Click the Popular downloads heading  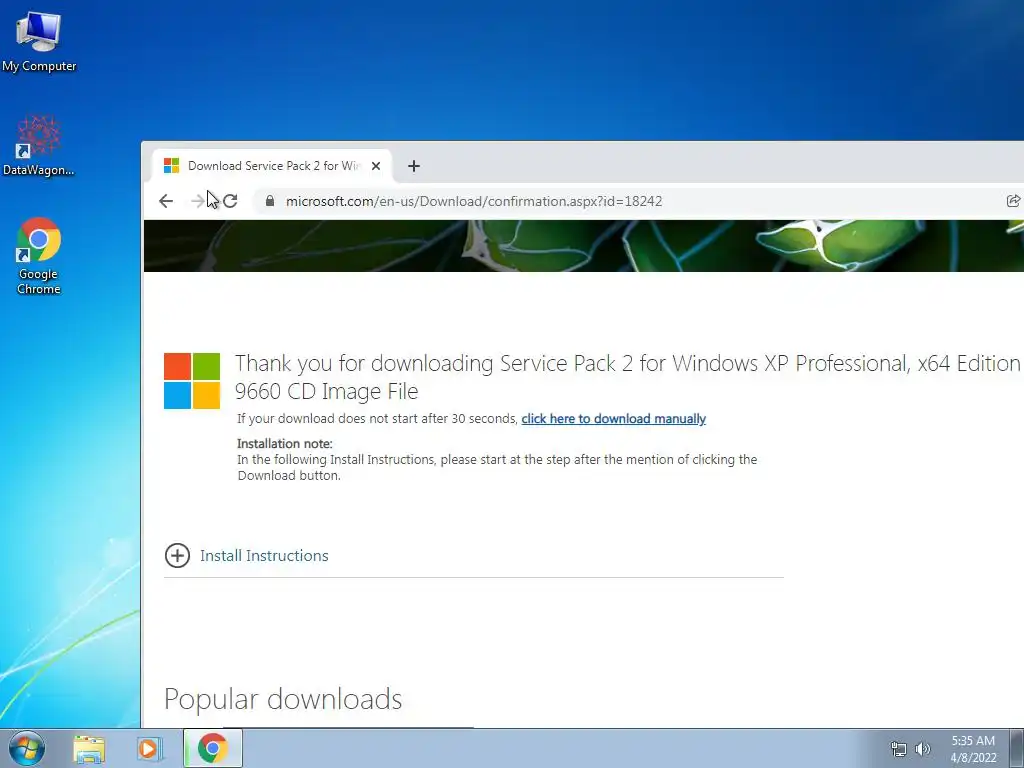pos(283,699)
